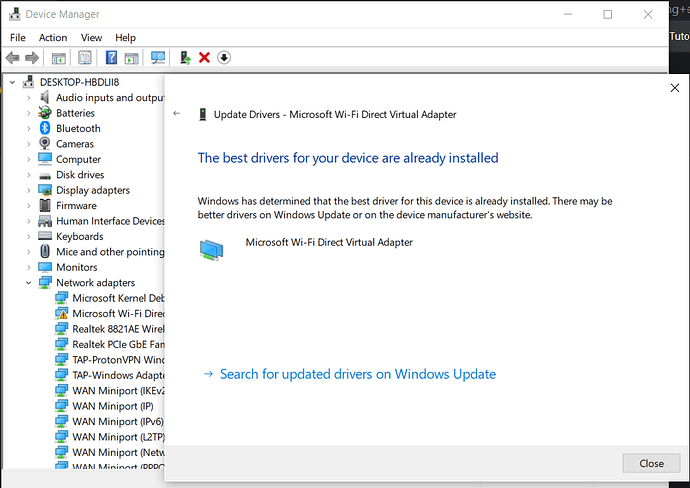Select WAN Miniport (IP) entry

point(113,406)
